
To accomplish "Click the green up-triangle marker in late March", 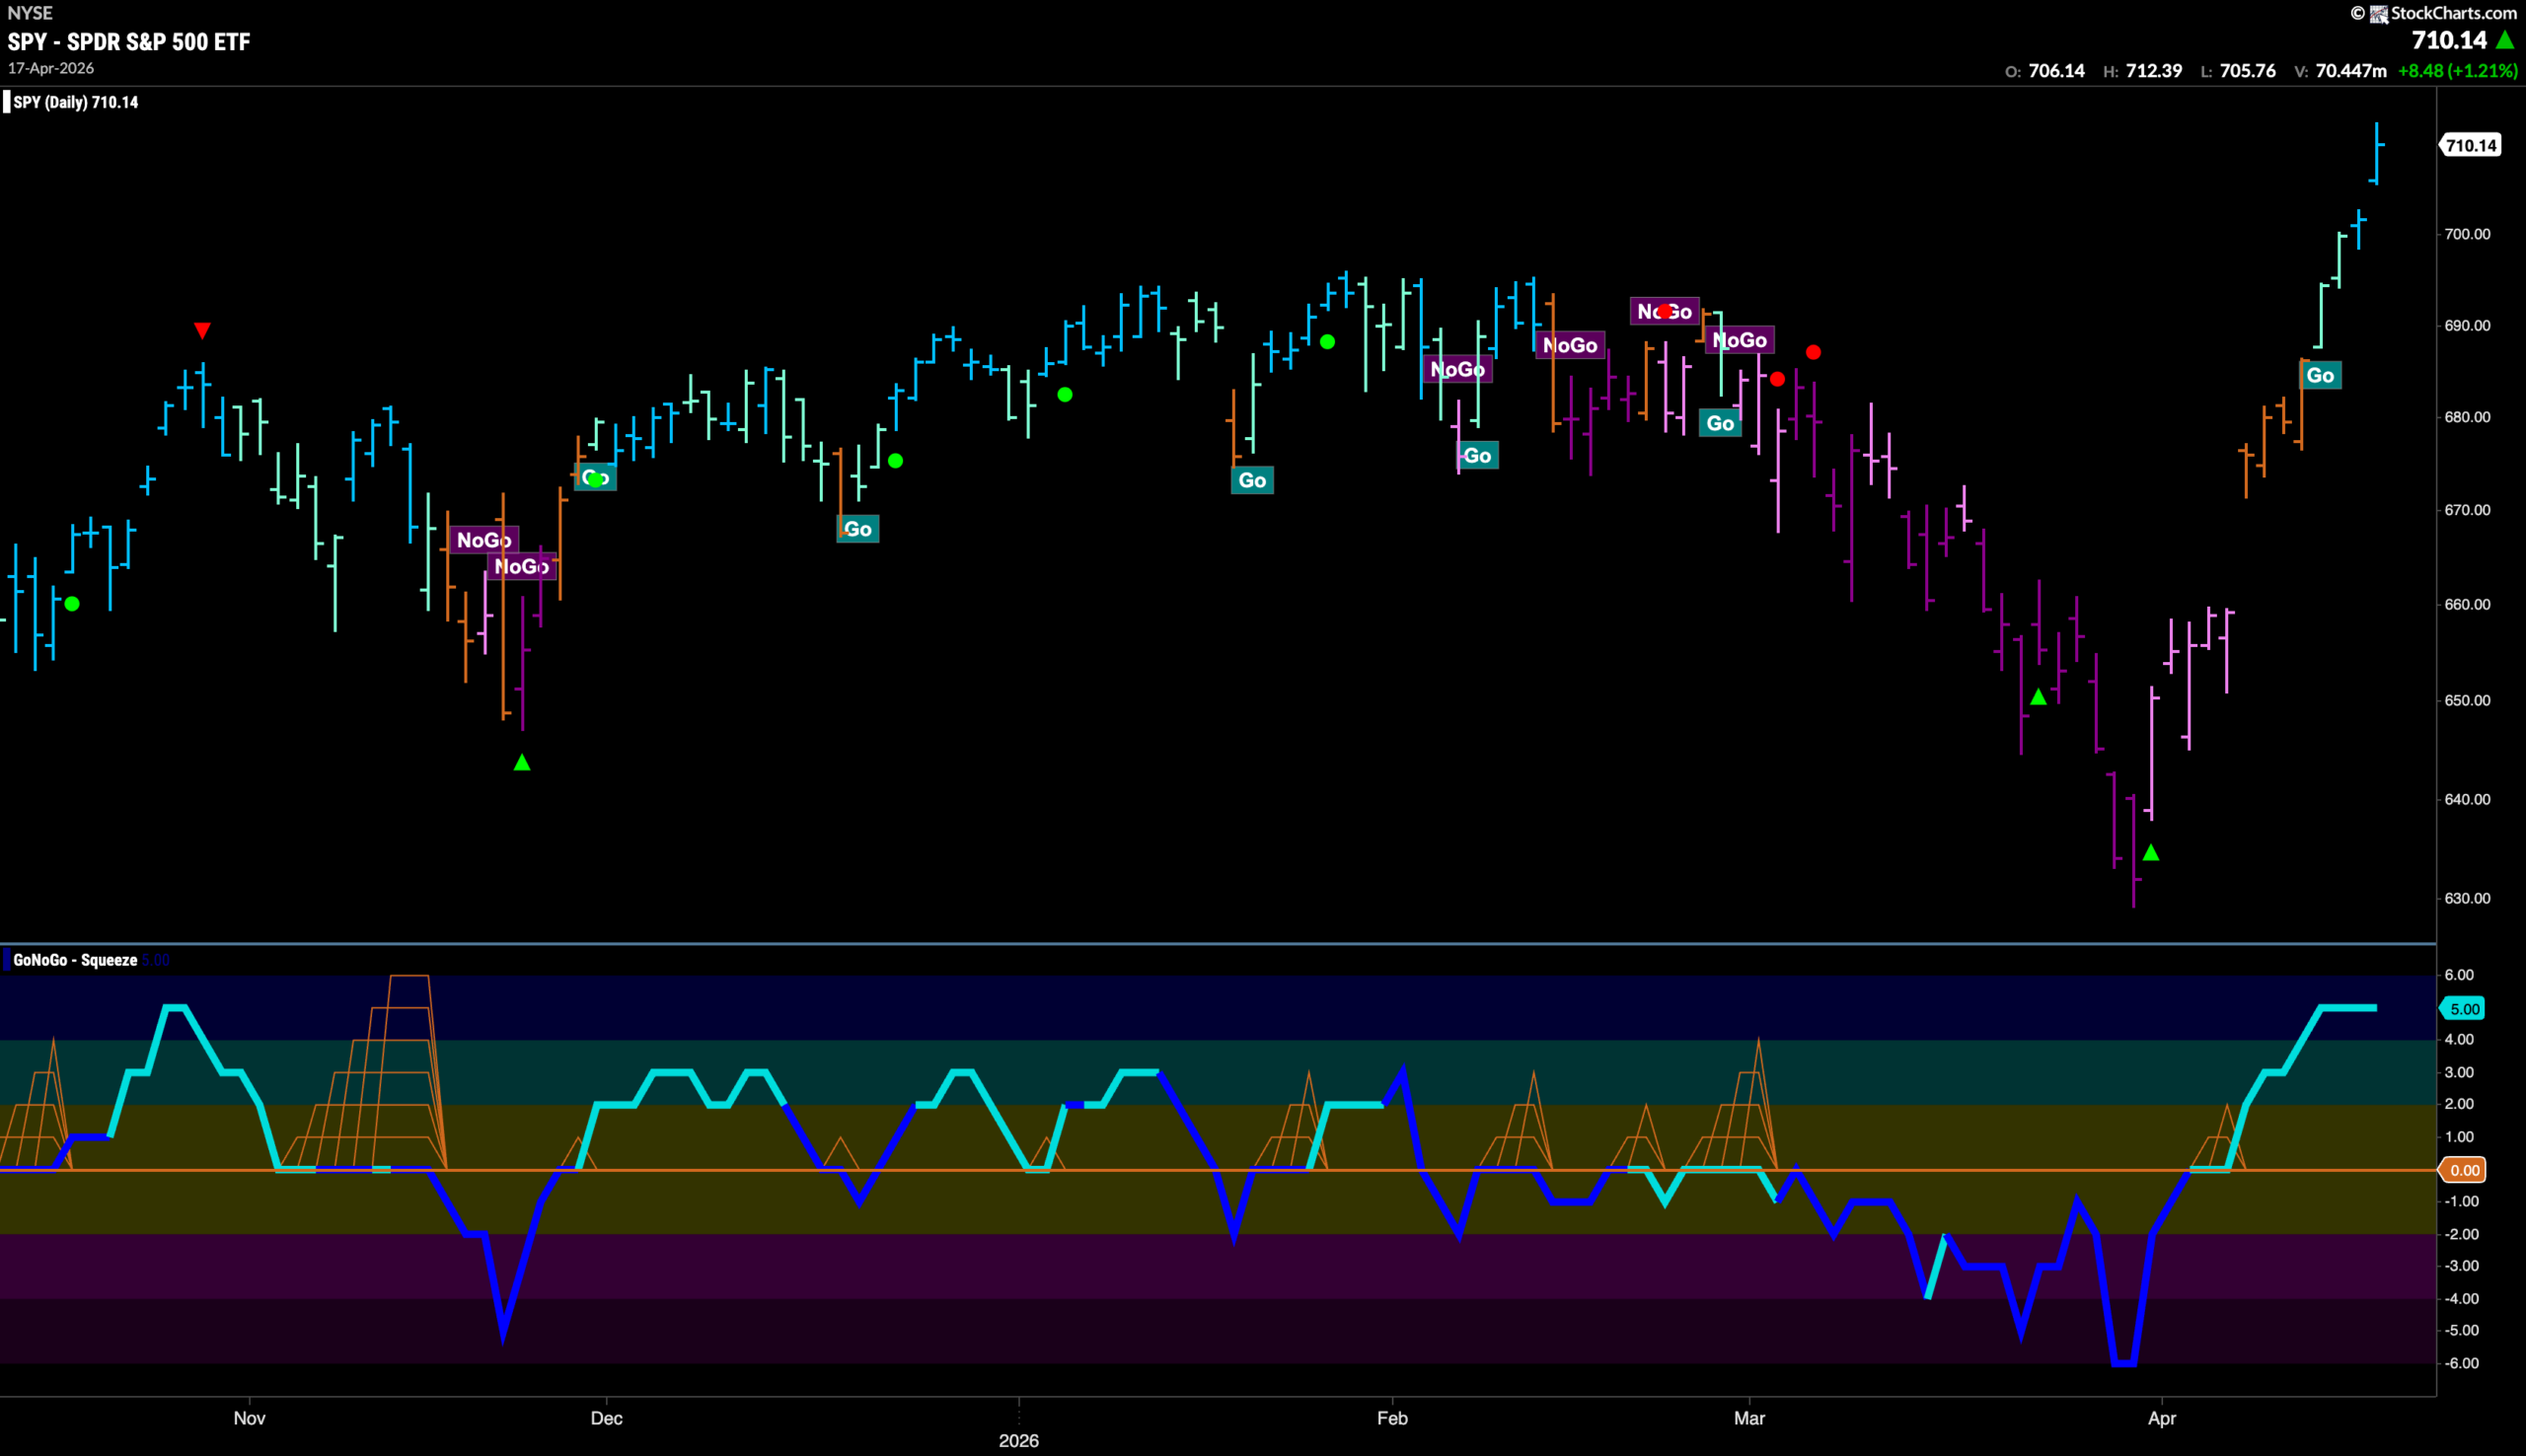I will click(2038, 696).
